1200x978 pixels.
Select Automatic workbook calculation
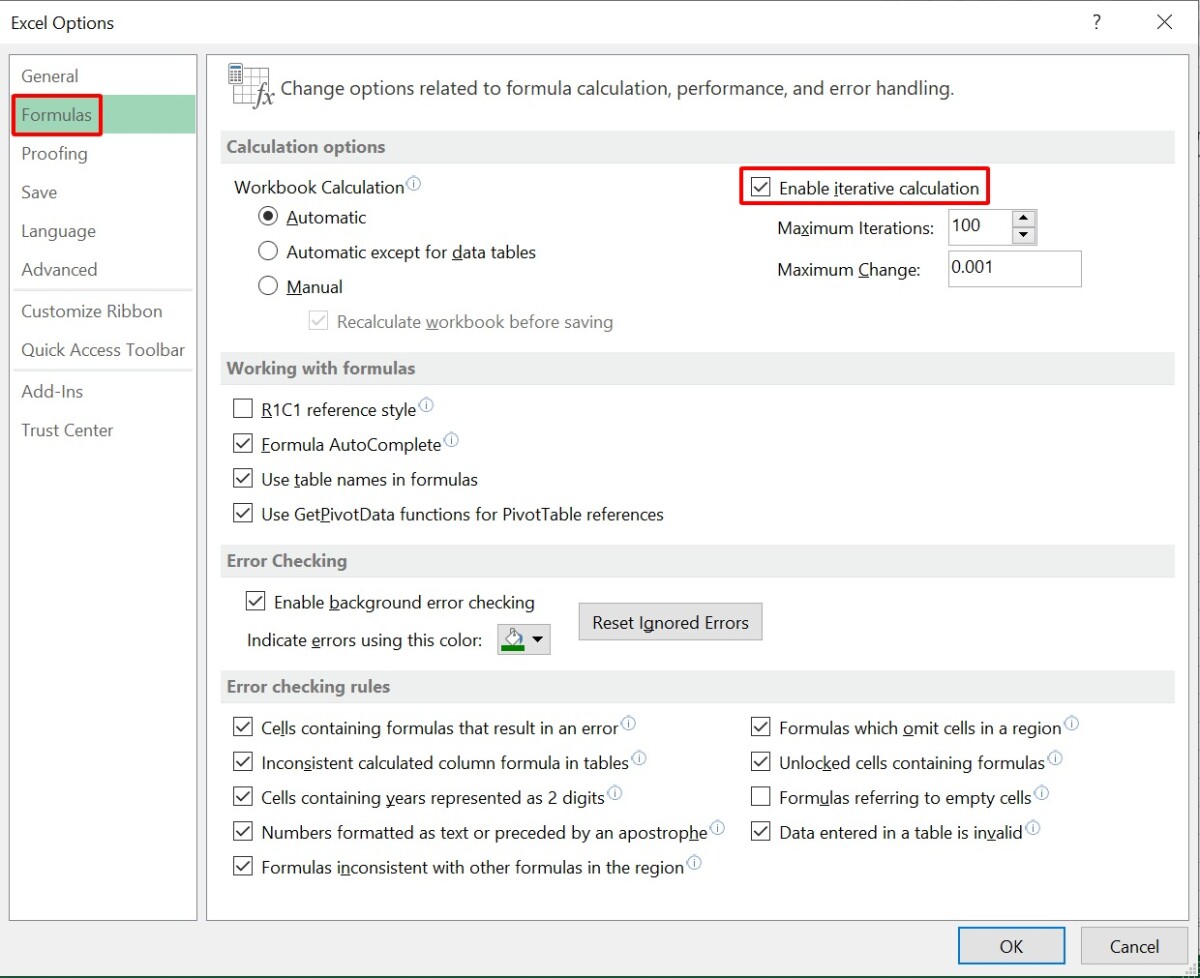pos(268,217)
